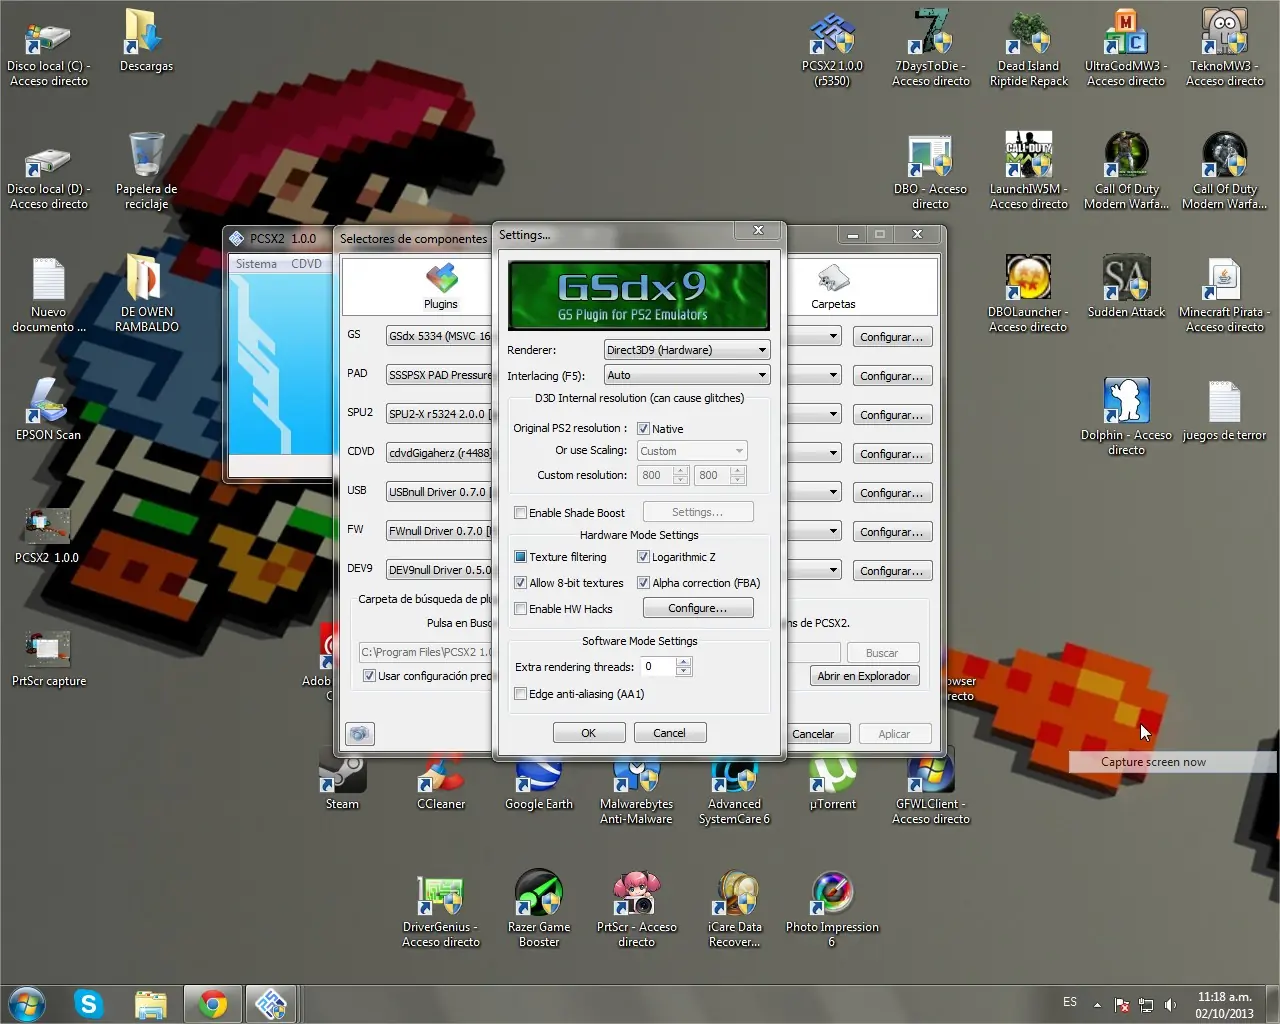Click volume icon in system tray

(x=1171, y=1004)
